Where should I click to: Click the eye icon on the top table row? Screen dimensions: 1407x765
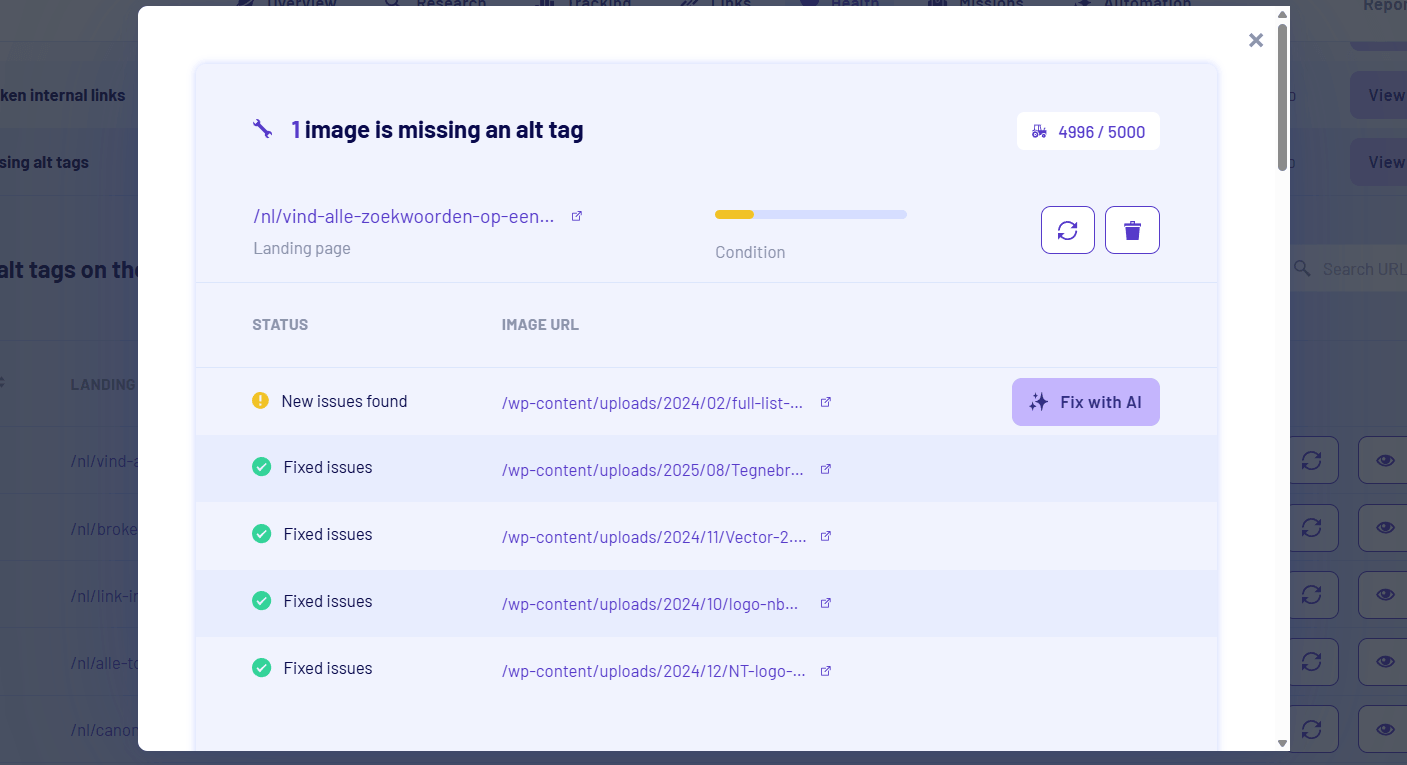point(1383,460)
